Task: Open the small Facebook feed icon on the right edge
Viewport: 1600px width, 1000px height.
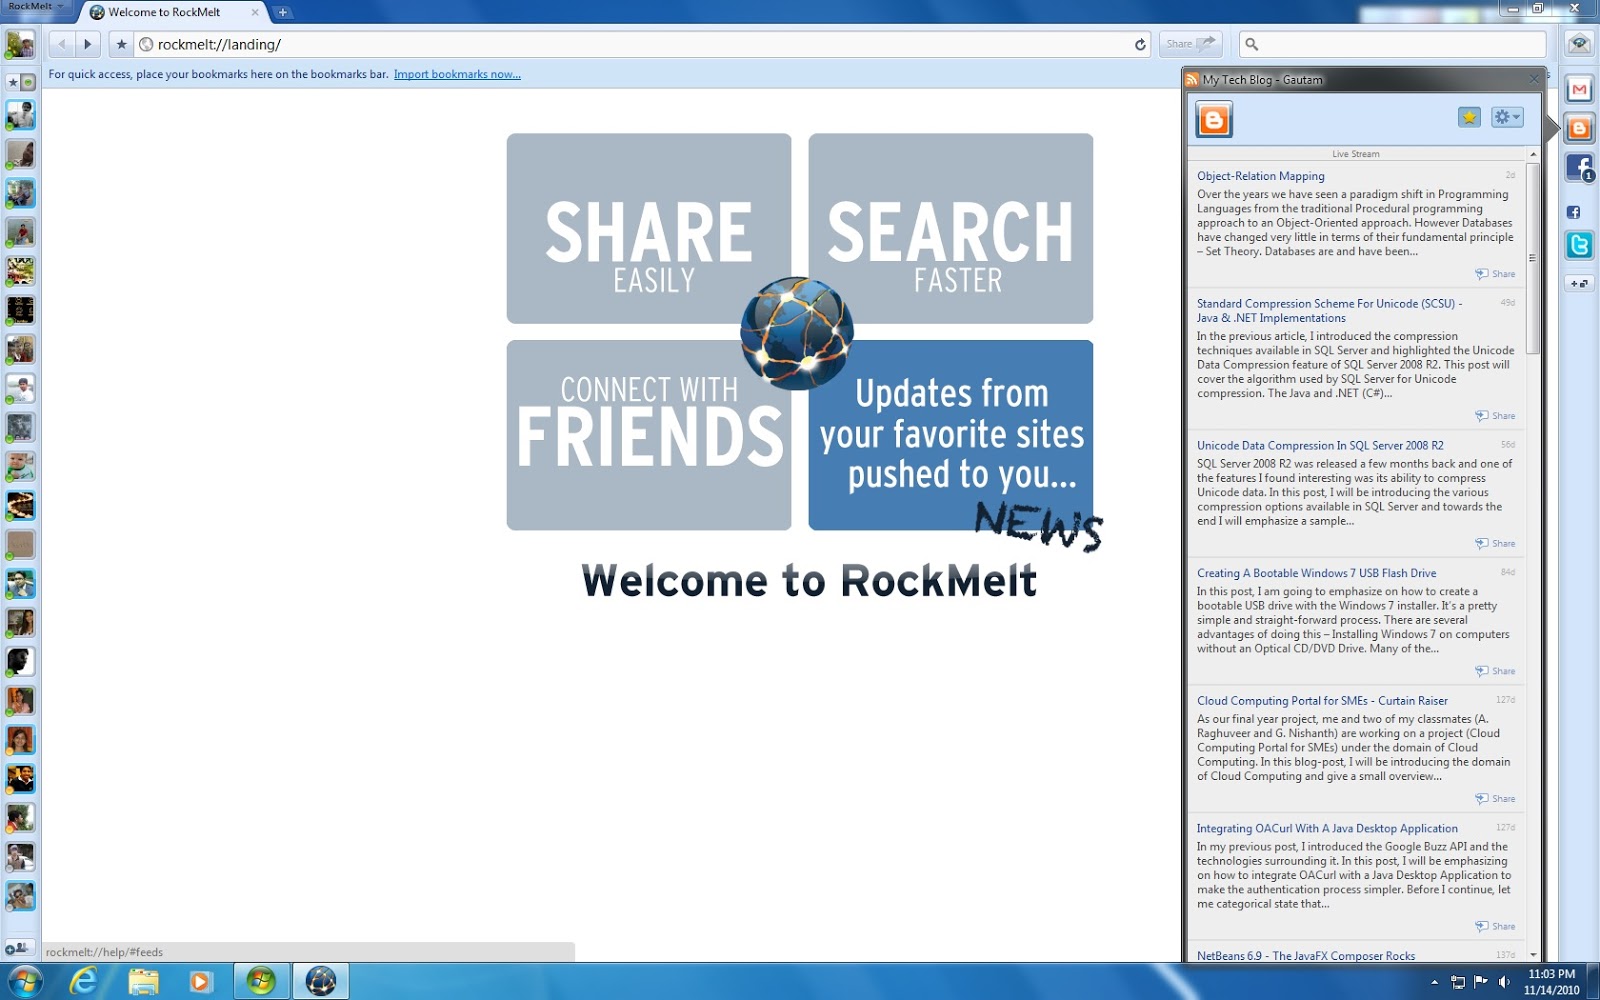Action: pos(1574,212)
